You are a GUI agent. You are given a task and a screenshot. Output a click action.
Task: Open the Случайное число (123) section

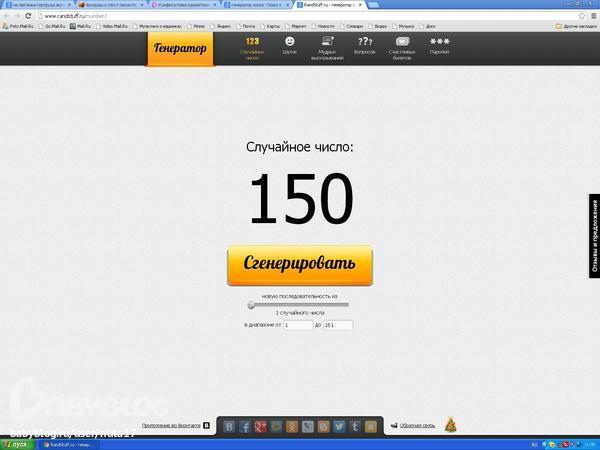(252, 46)
